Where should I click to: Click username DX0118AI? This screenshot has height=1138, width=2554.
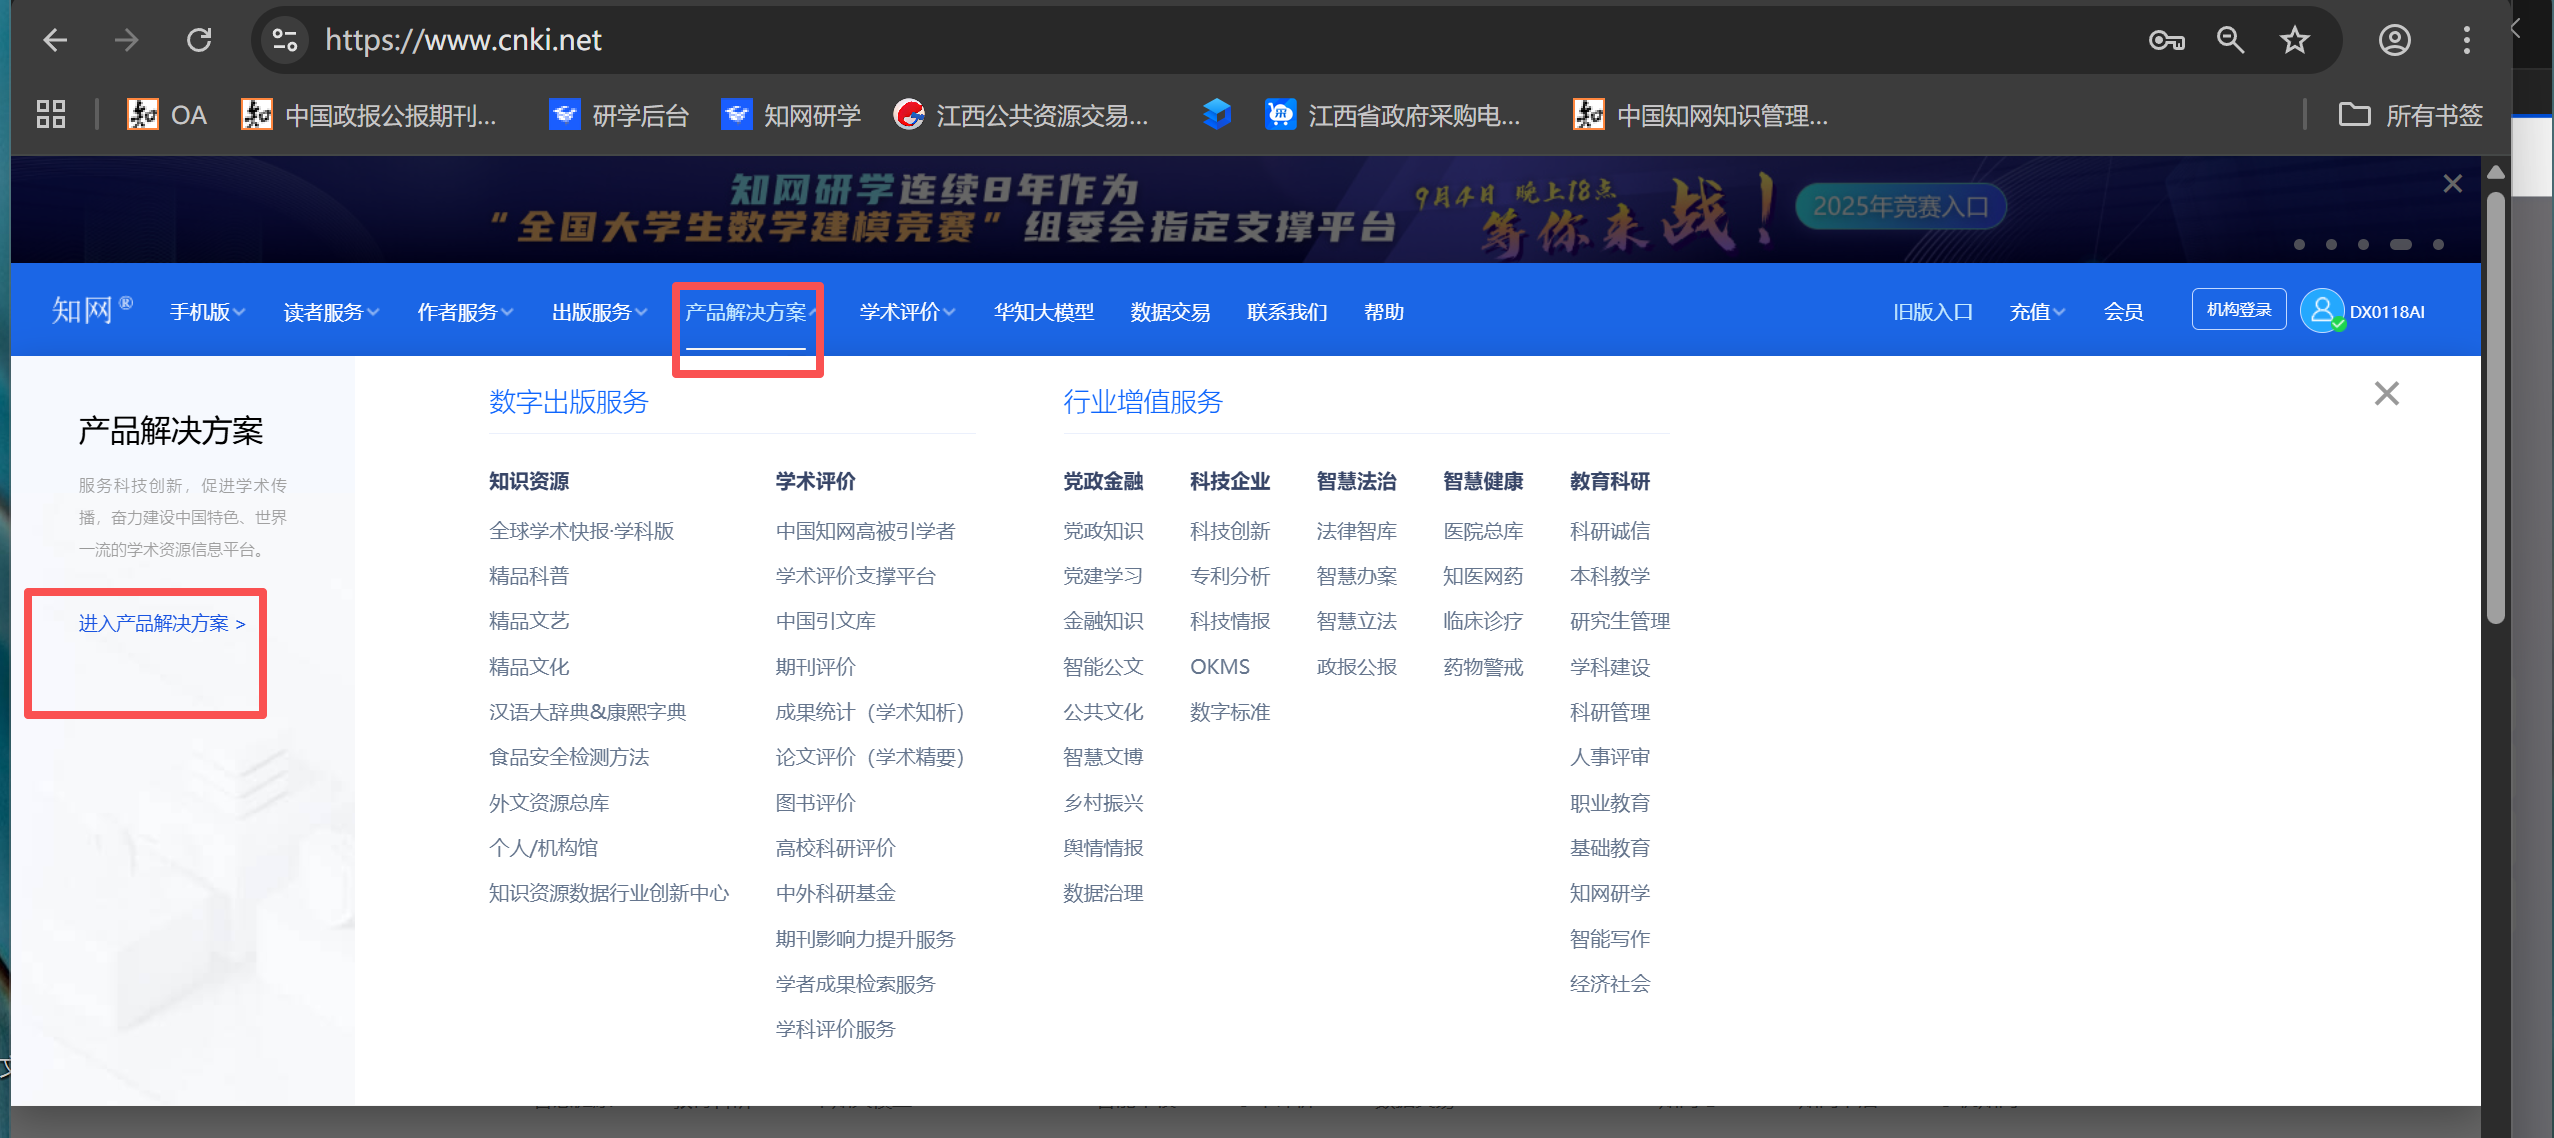2387,312
